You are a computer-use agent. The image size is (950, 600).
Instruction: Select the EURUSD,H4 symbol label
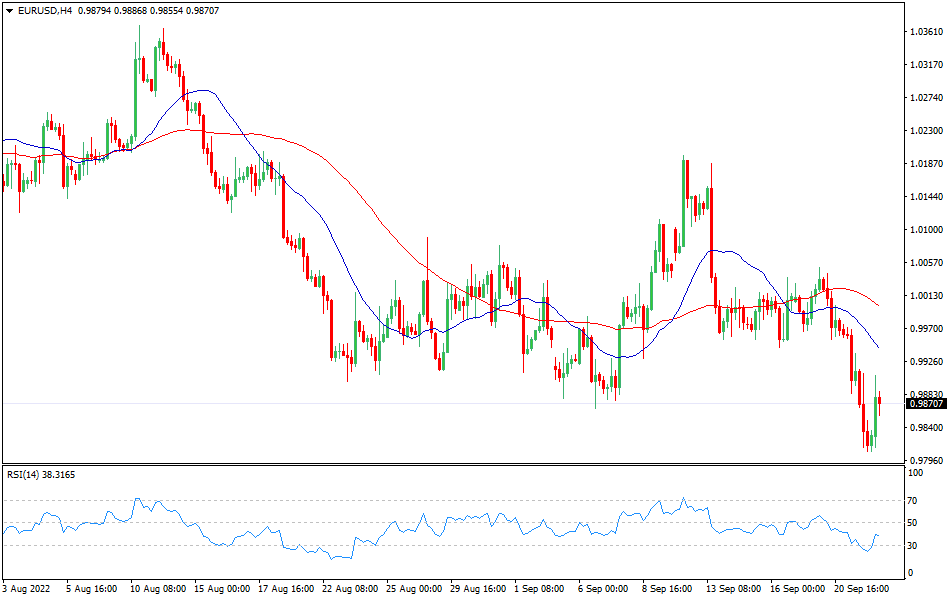43,10
